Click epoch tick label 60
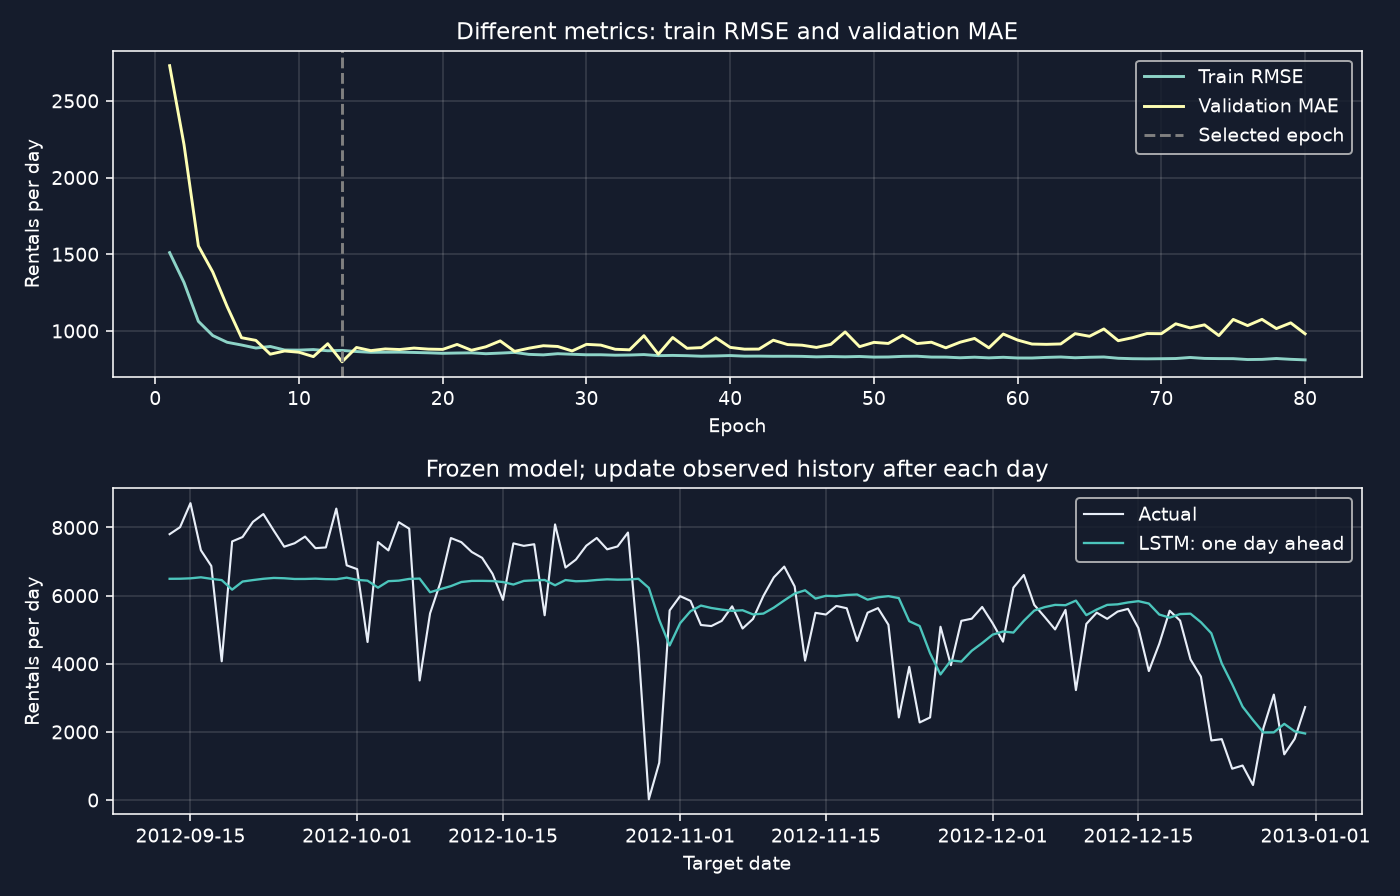1400x896 pixels. pyautogui.click(x=1017, y=398)
